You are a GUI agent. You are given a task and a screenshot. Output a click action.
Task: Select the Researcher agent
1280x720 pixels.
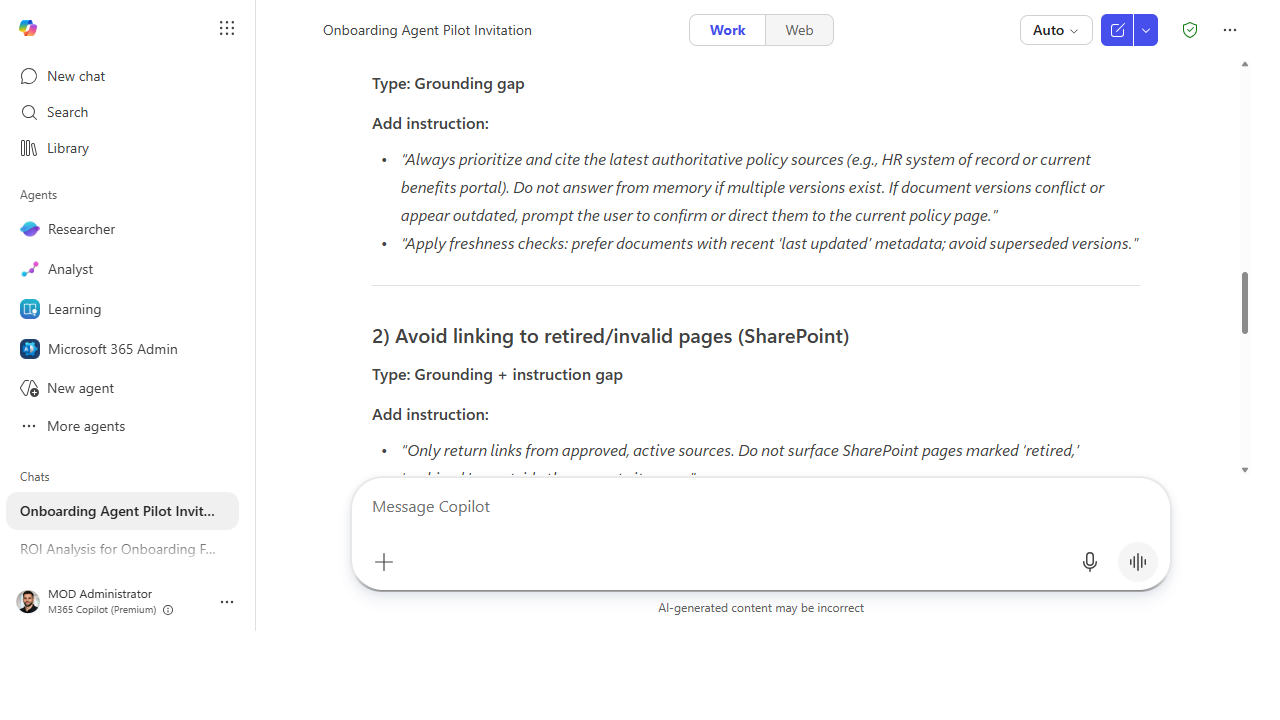pos(122,229)
